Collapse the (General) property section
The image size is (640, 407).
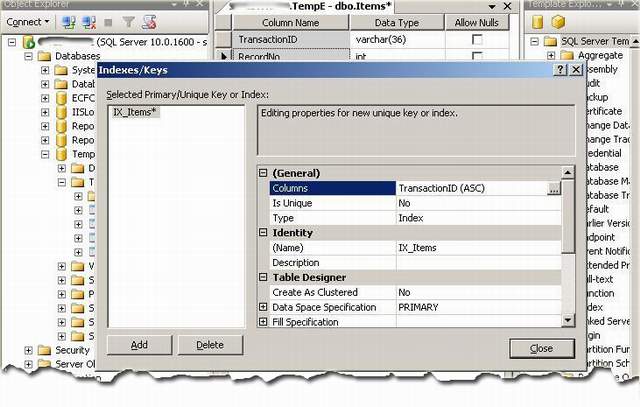tap(263, 173)
